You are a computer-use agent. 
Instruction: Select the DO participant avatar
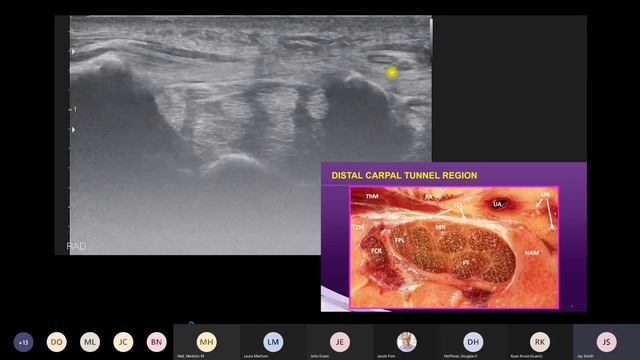56,342
